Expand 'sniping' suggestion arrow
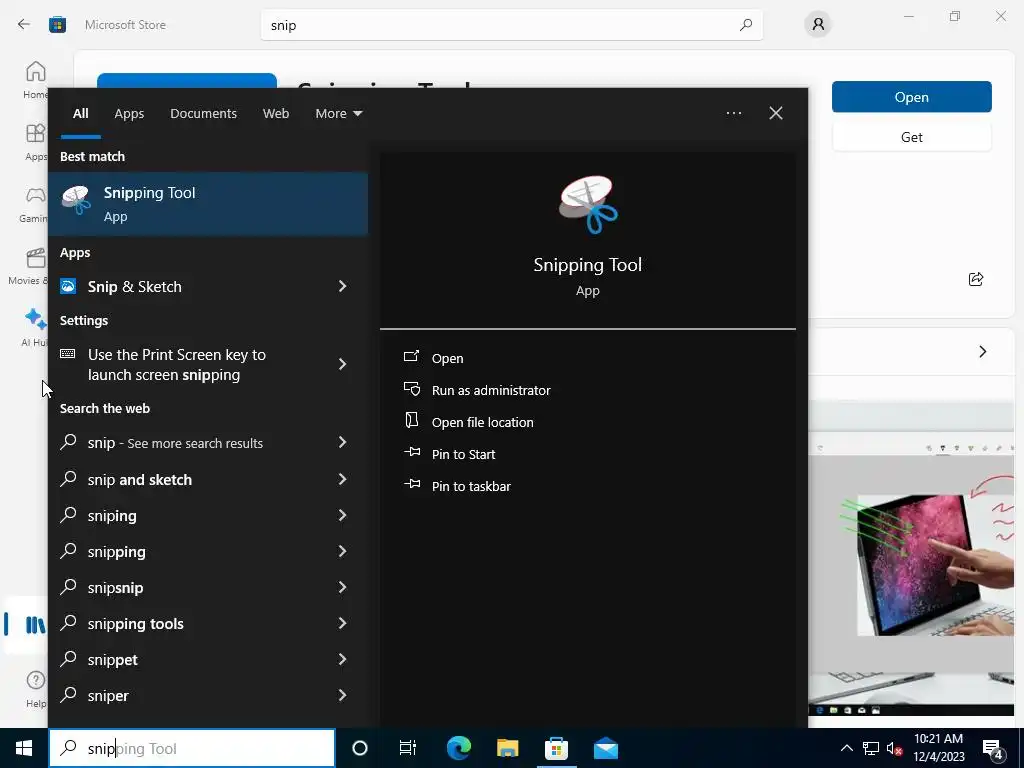This screenshot has width=1024, height=768. [x=342, y=515]
